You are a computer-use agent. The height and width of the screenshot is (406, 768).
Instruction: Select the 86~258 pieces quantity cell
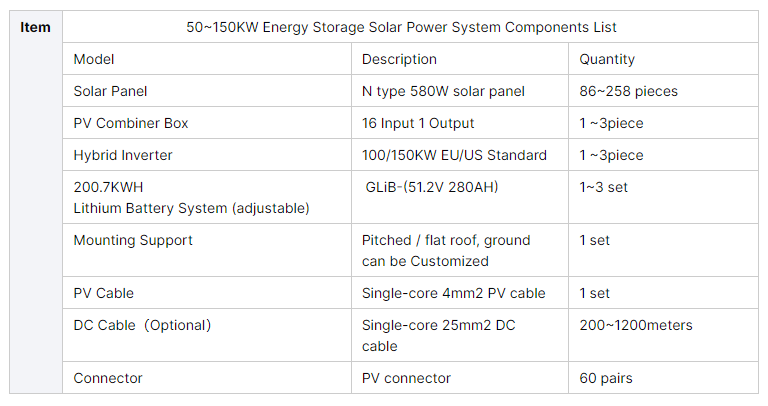pyautogui.click(x=663, y=91)
